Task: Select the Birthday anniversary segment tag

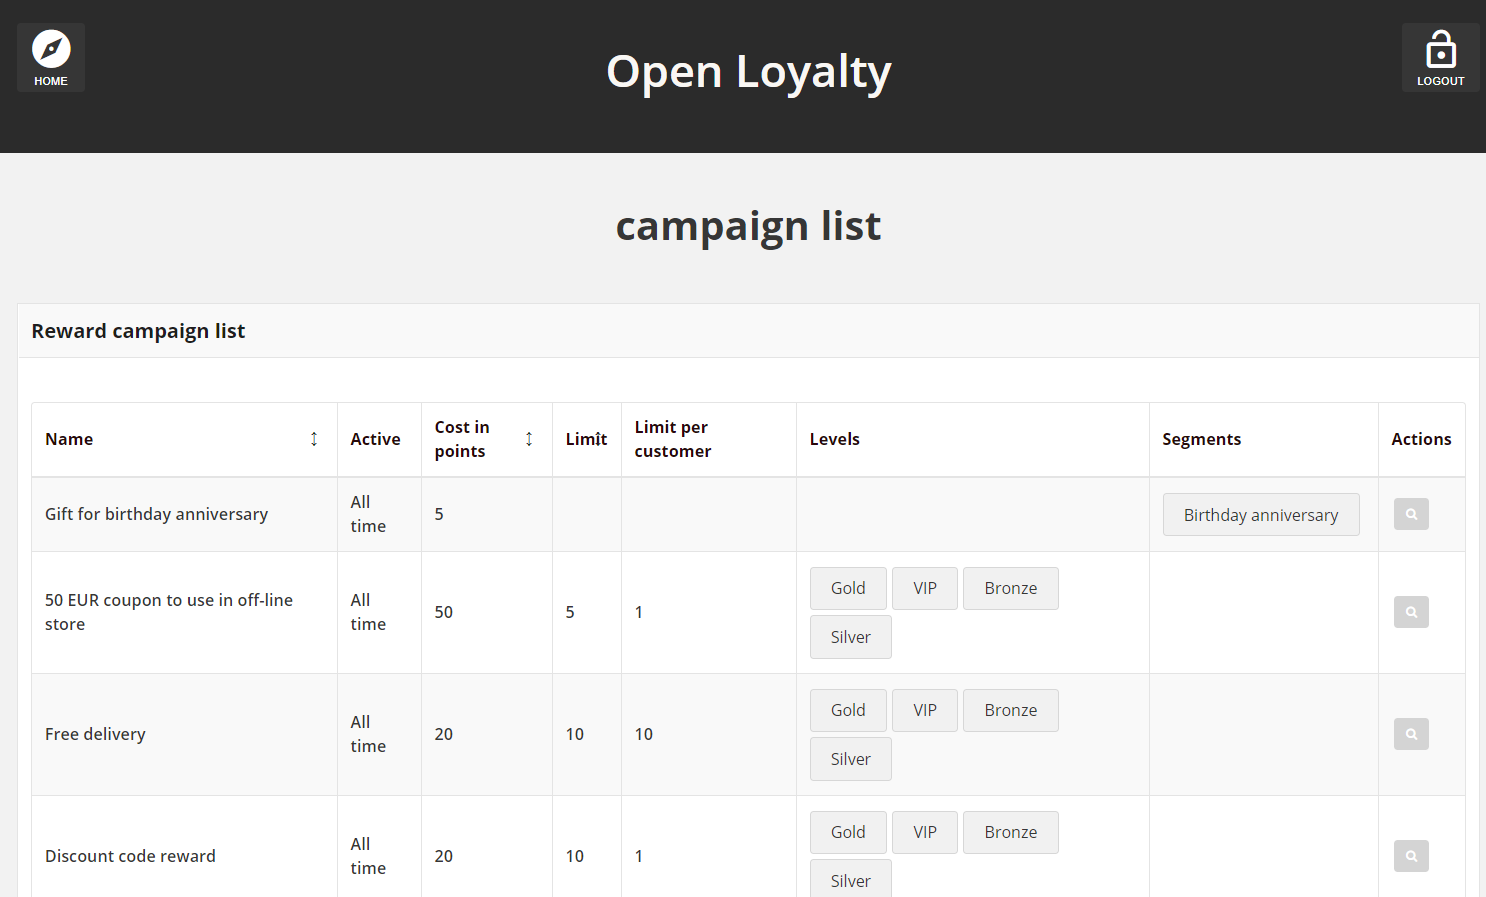Action: [1261, 515]
